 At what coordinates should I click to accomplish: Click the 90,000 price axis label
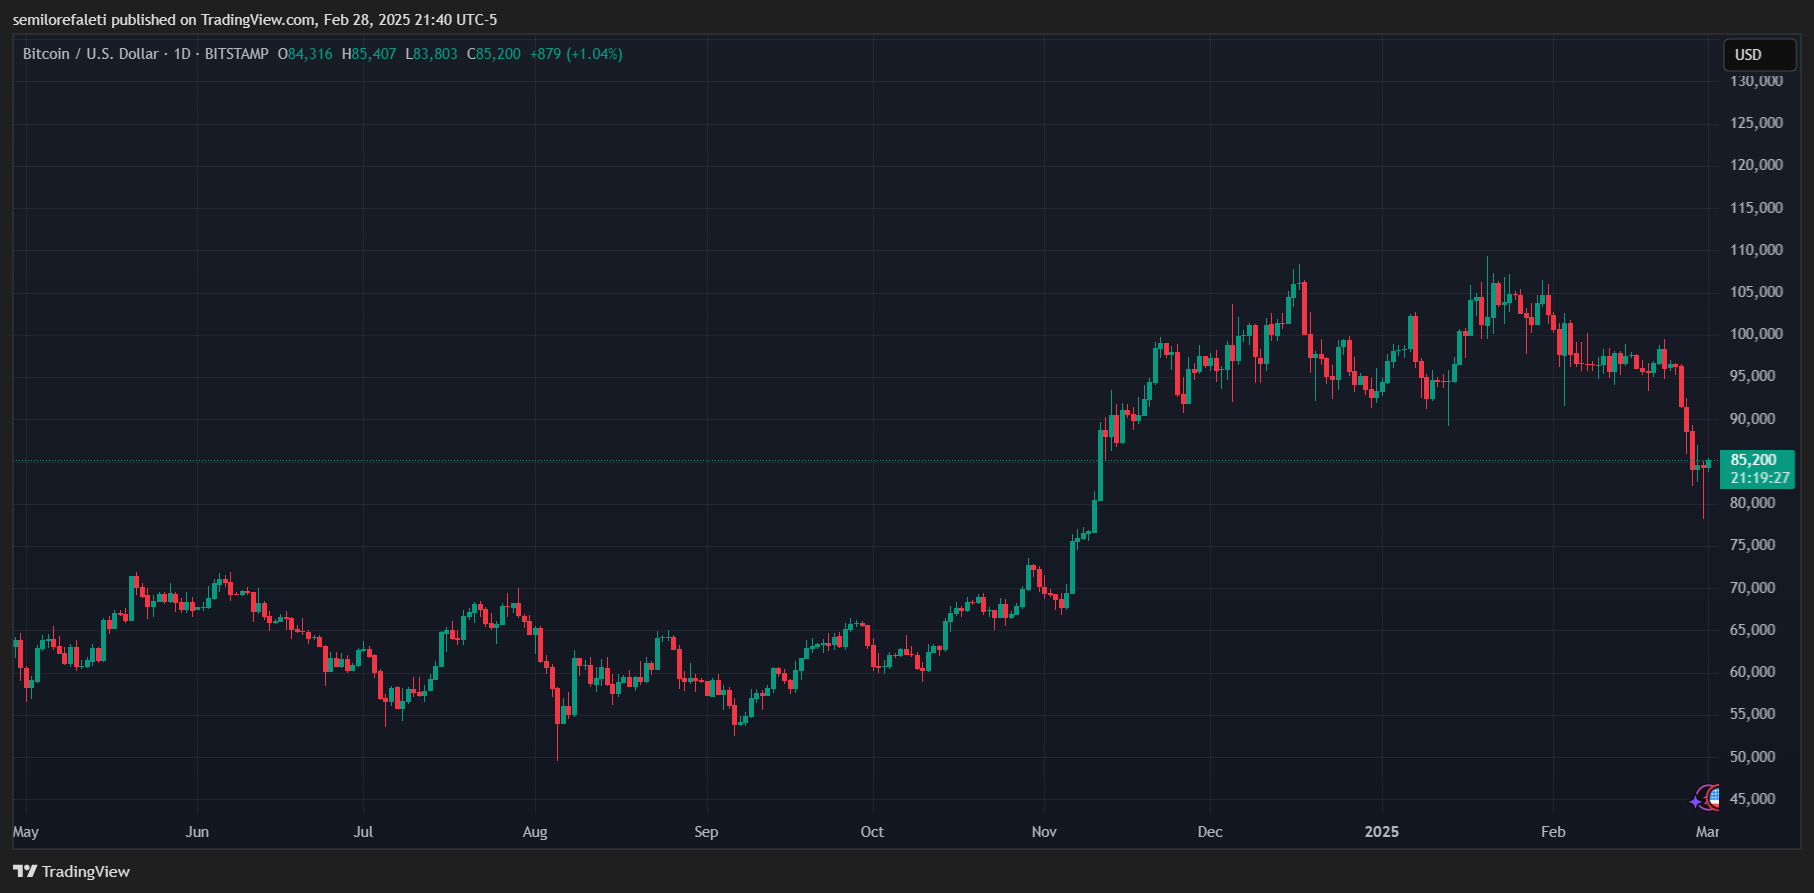coord(1753,419)
